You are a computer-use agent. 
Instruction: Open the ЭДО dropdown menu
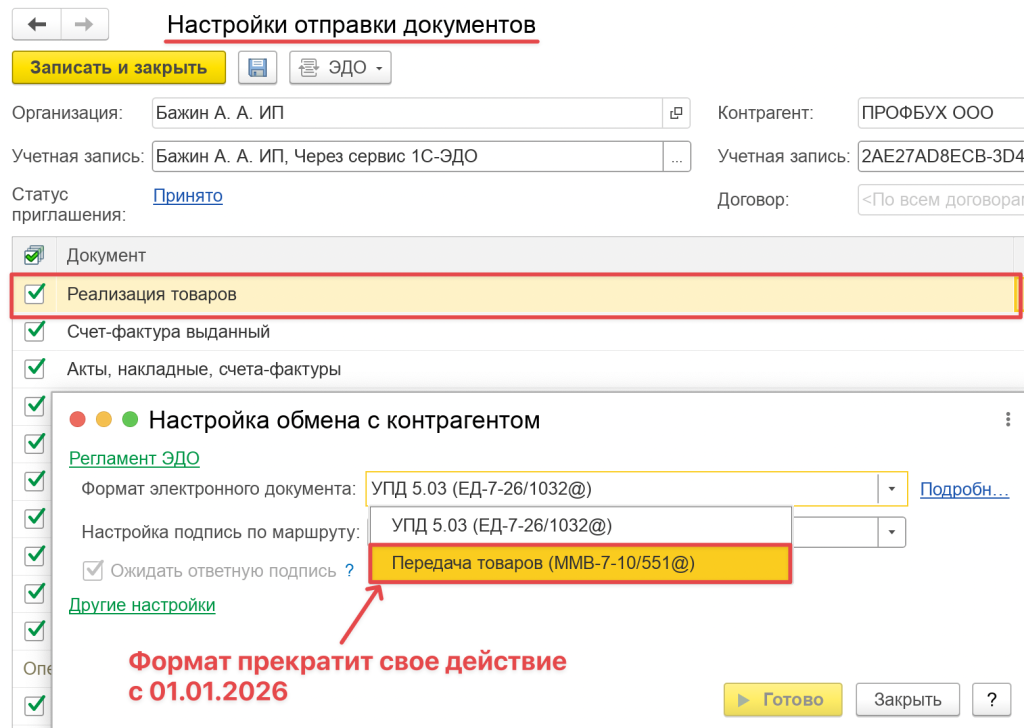340,68
